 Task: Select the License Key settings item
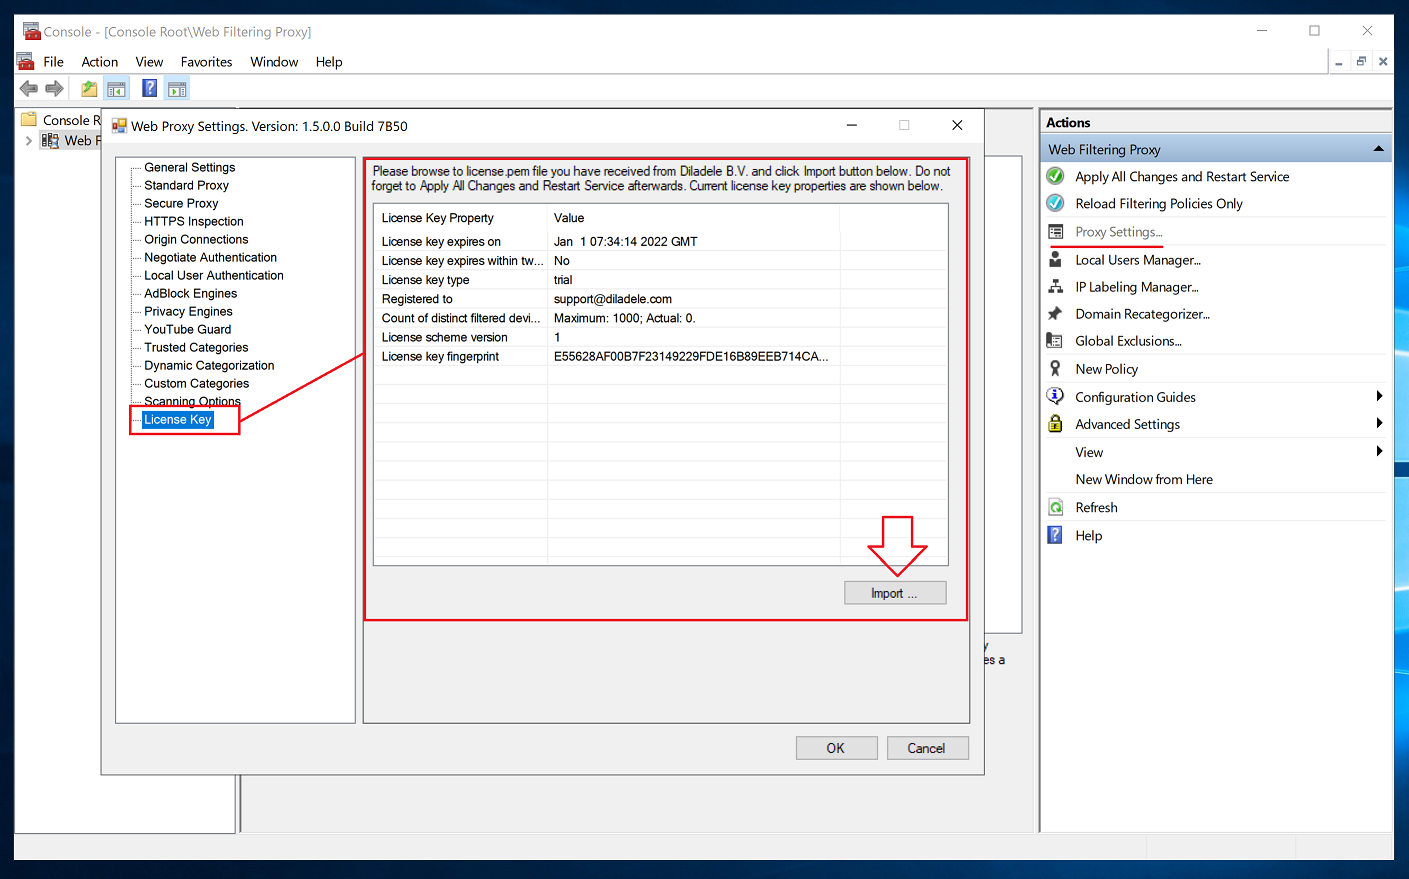click(178, 420)
